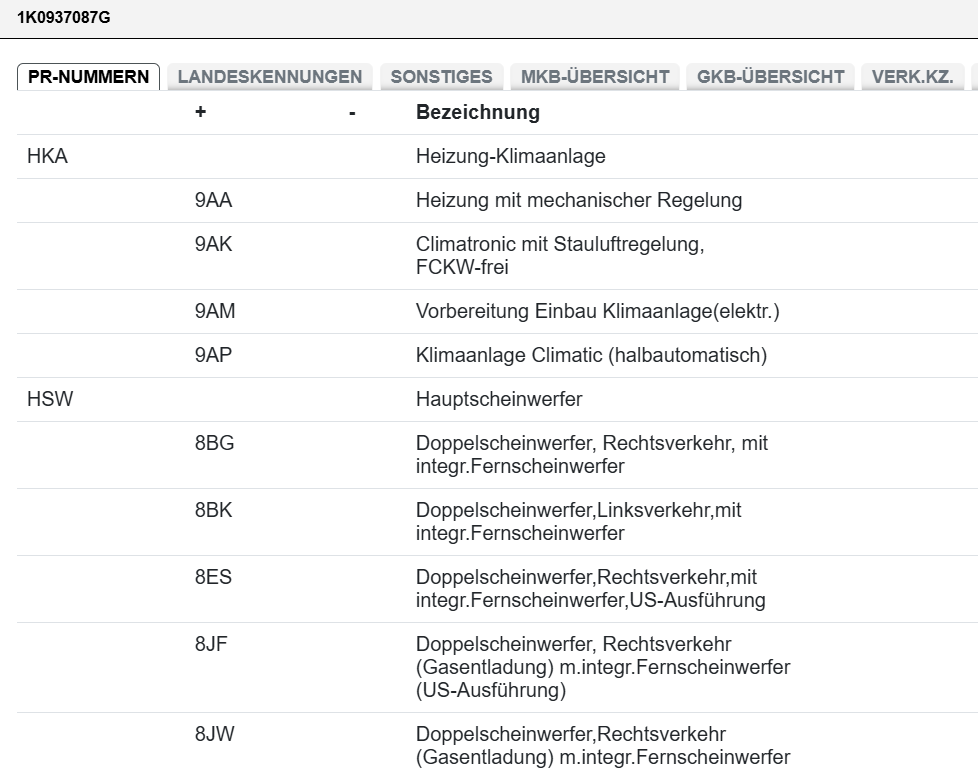Image resolution: width=978 pixels, height=777 pixels.
Task: Switch to the LANDESKENNUNGEN tab
Action: click(x=268, y=76)
